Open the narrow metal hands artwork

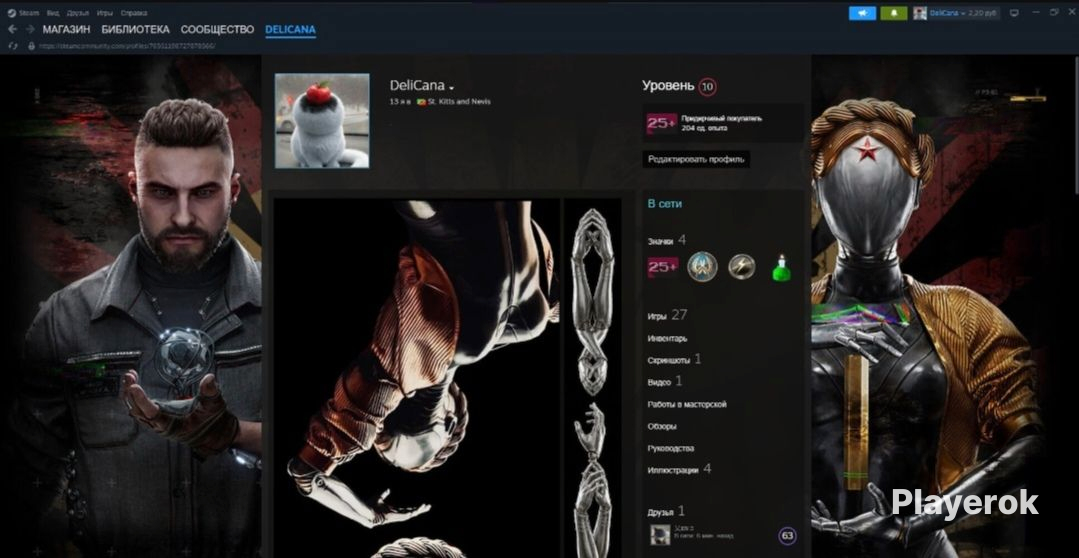(x=592, y=378)
